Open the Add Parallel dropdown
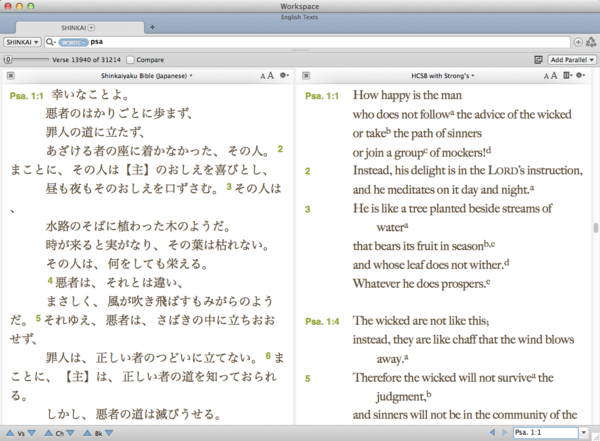Screen dimensions: 600x441 click(x=572, y=60)
